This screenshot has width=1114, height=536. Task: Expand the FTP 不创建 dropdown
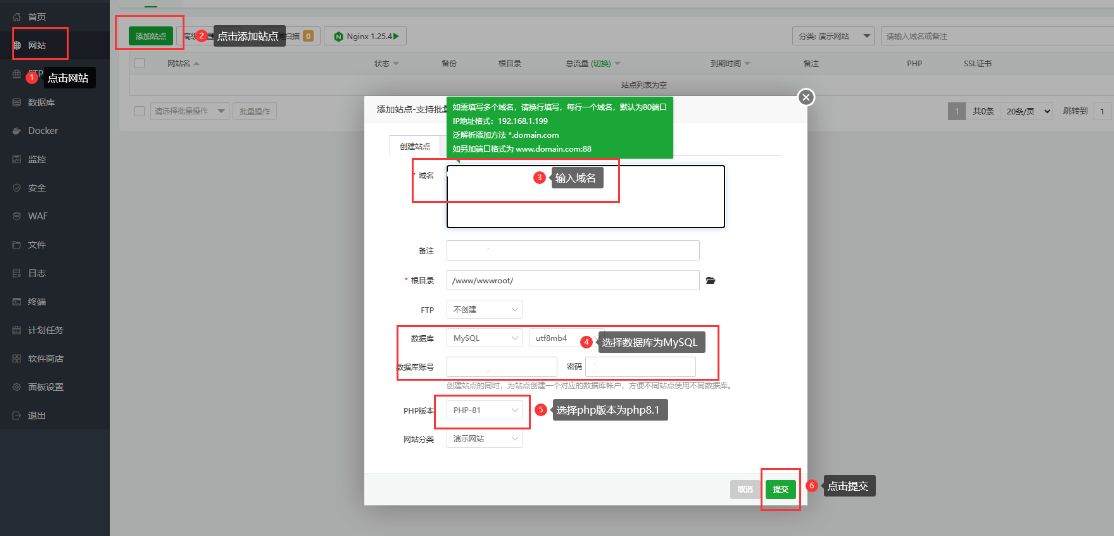[484, 310]
